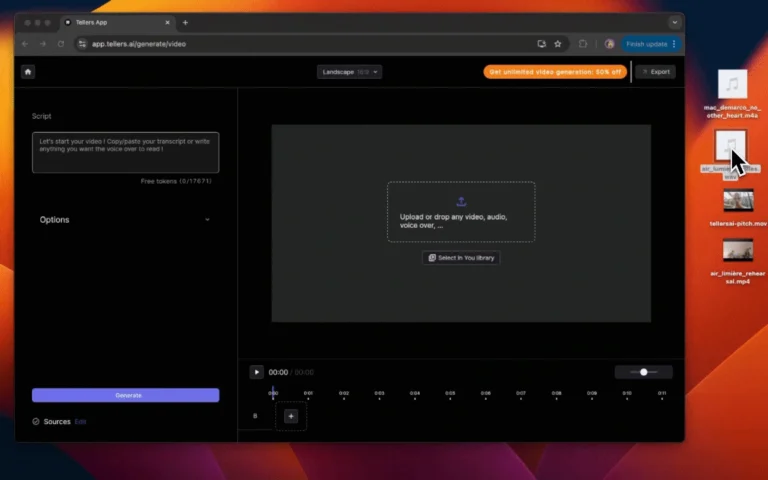Screen dimensions: 768x480
Task: Go forward in browser history
Action: click(43, 44)
